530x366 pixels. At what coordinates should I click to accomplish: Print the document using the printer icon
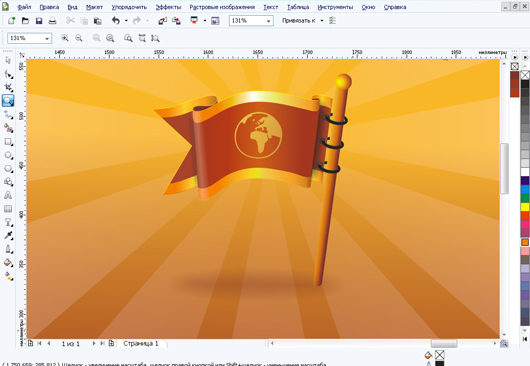(x=52, y=21)
